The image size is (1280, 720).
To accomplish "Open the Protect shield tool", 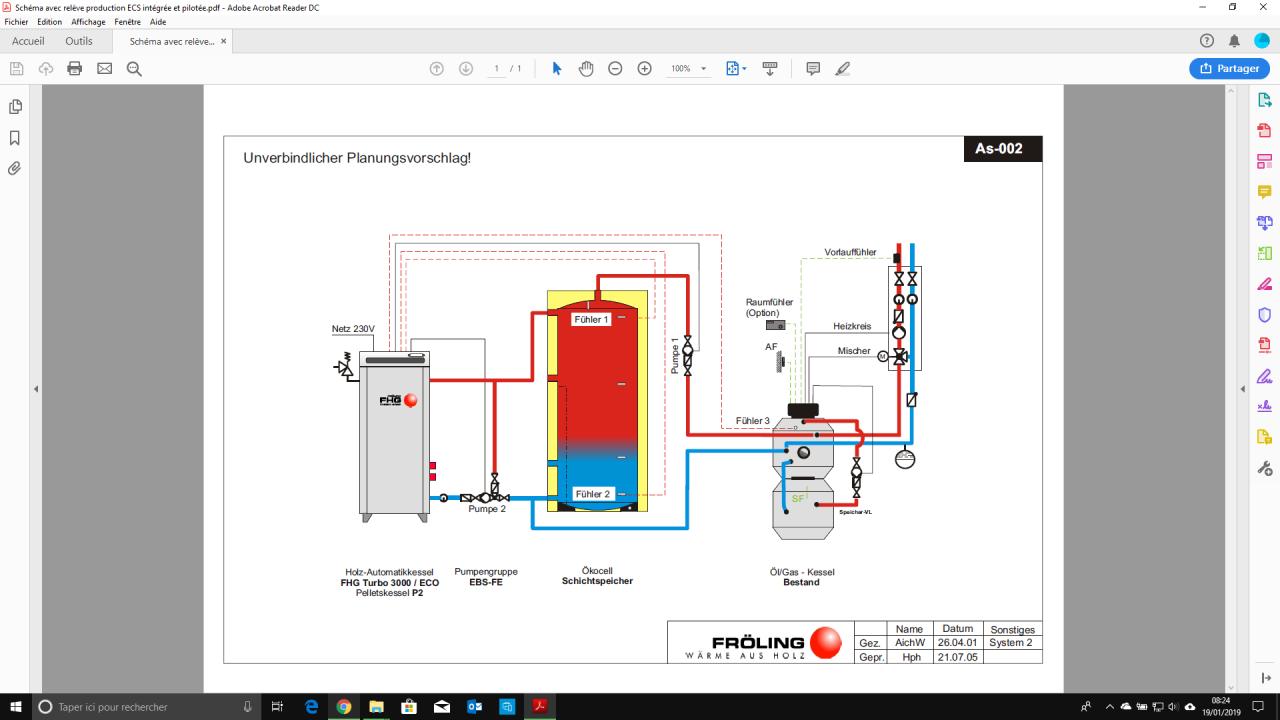I will click(x=1264, y=315).
